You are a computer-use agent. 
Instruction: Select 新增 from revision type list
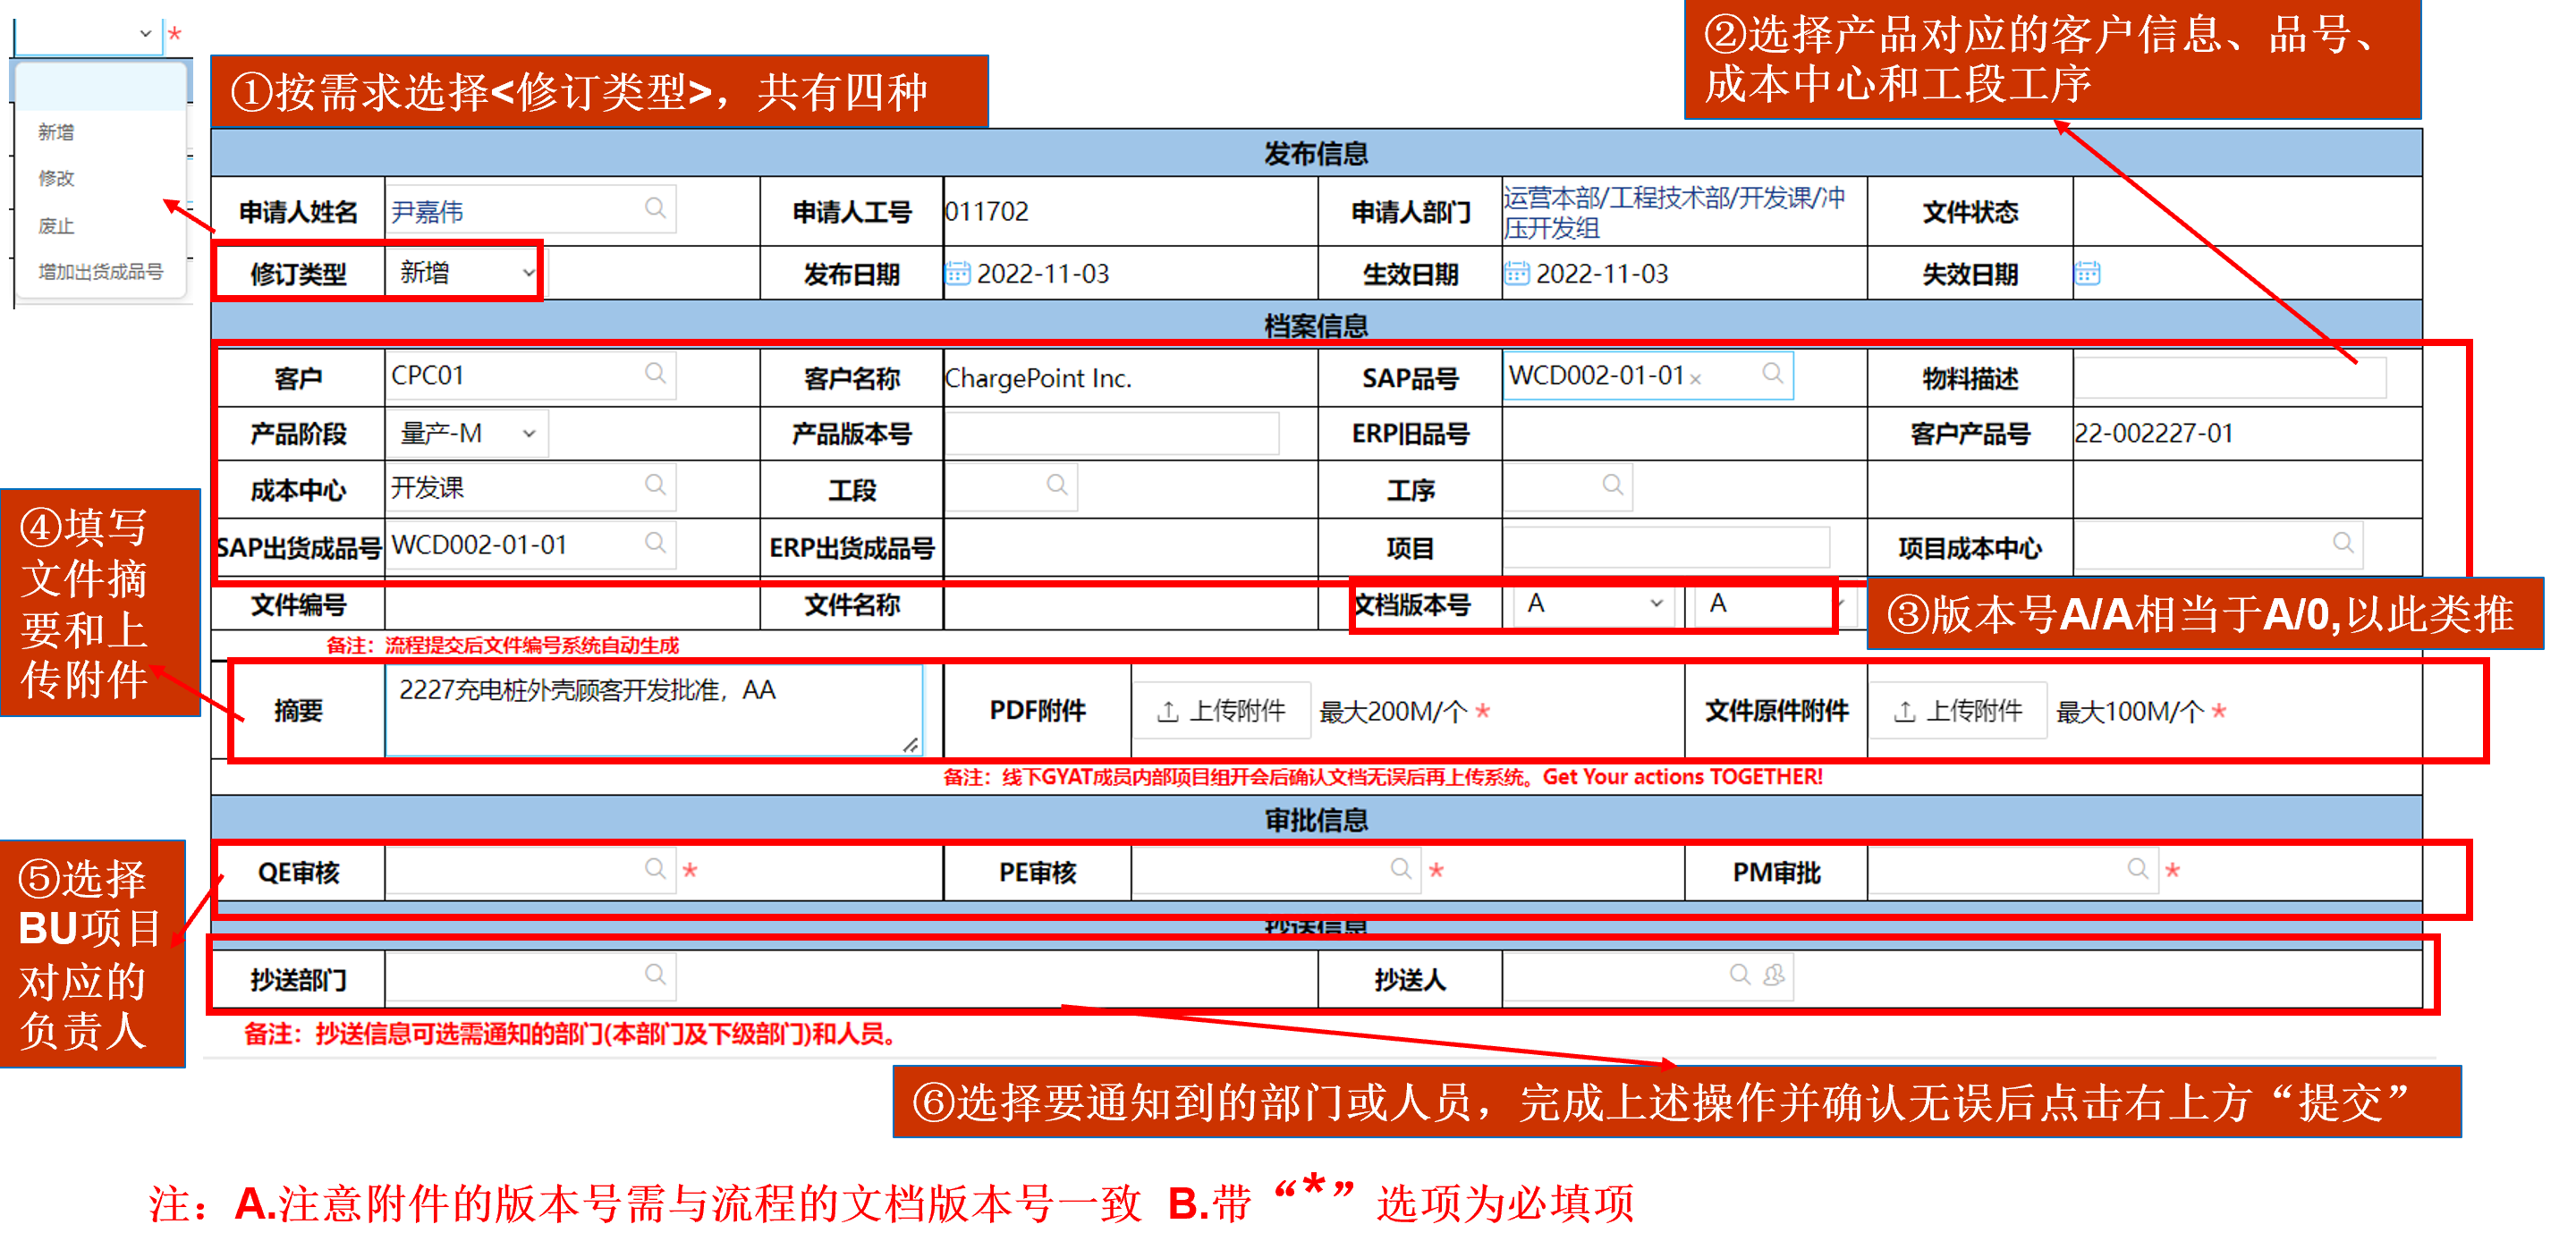click(56, 132)
